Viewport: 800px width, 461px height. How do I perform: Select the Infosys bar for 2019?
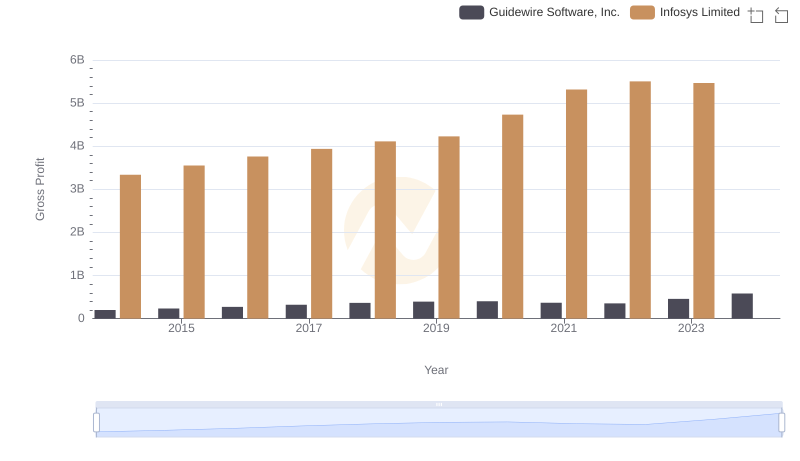pos(449,227)
